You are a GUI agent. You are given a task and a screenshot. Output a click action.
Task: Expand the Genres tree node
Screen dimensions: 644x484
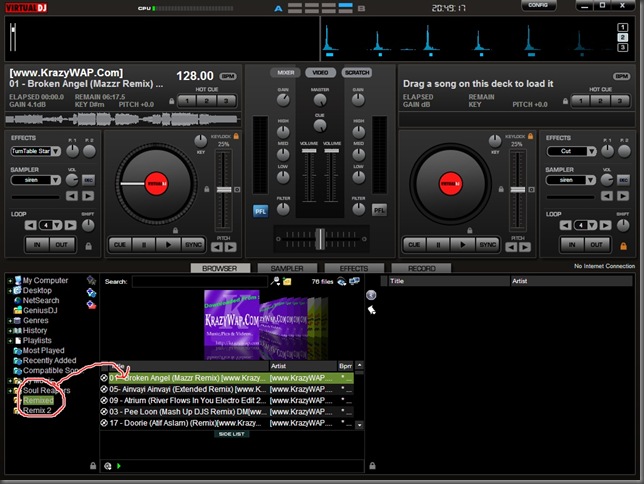tap(10, 321)
